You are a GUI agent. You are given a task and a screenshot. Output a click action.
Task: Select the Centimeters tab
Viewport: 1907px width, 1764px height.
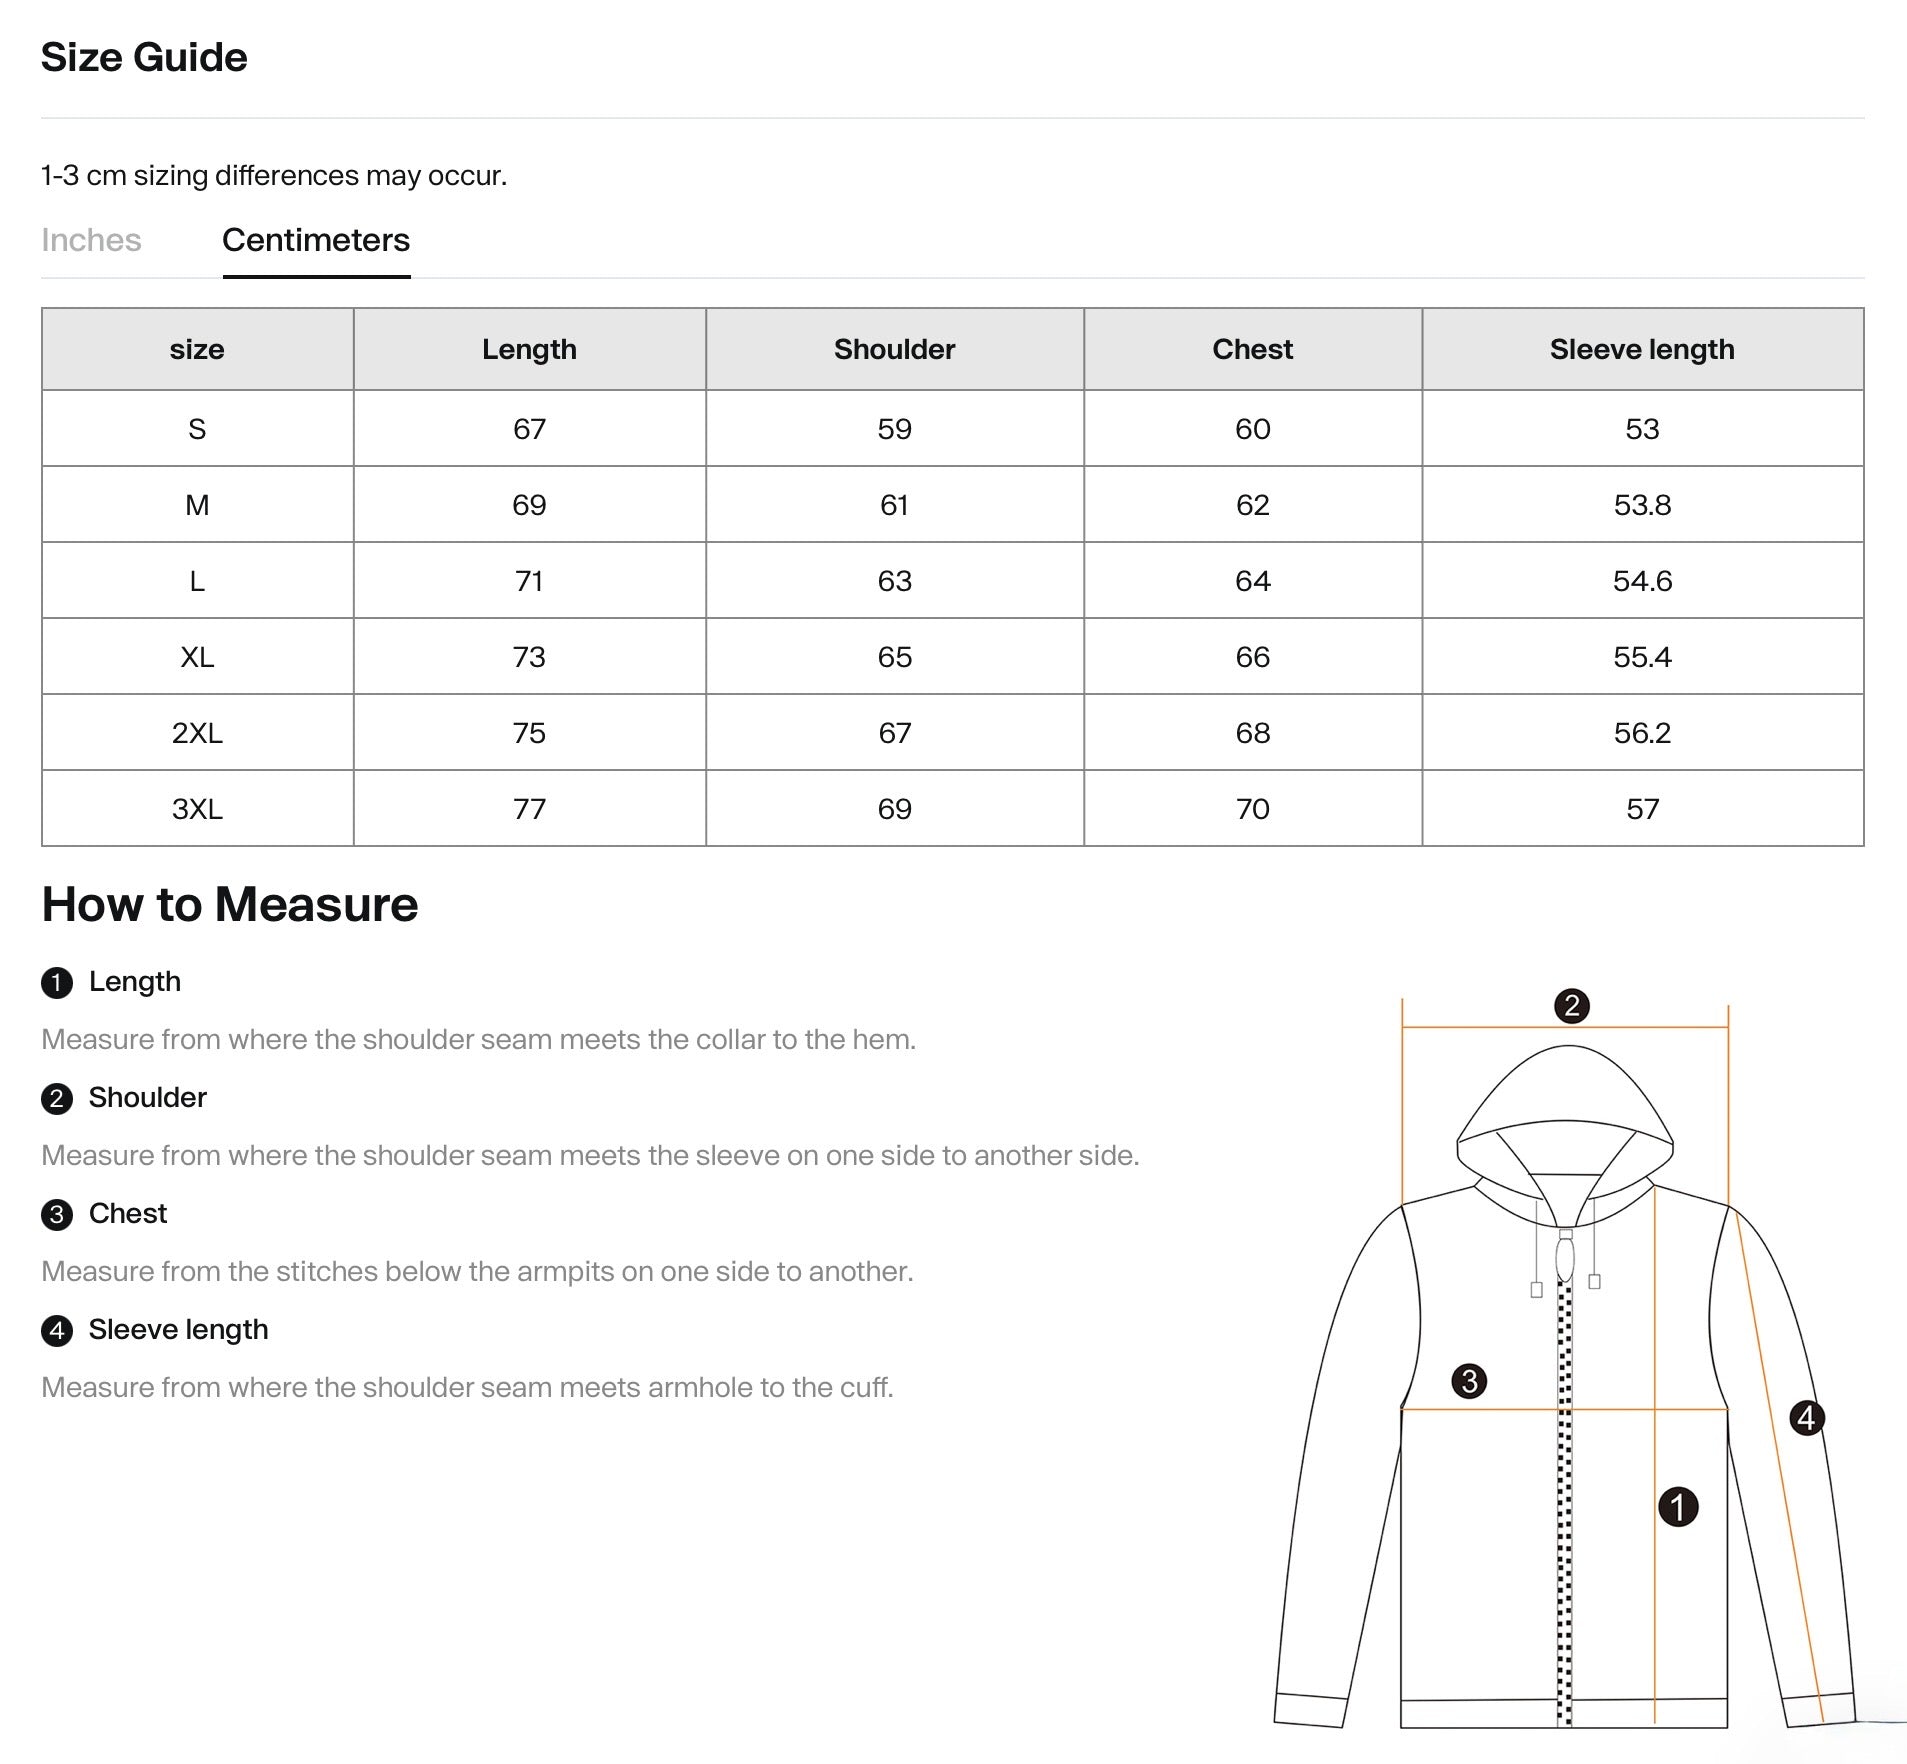coord(316,240)
